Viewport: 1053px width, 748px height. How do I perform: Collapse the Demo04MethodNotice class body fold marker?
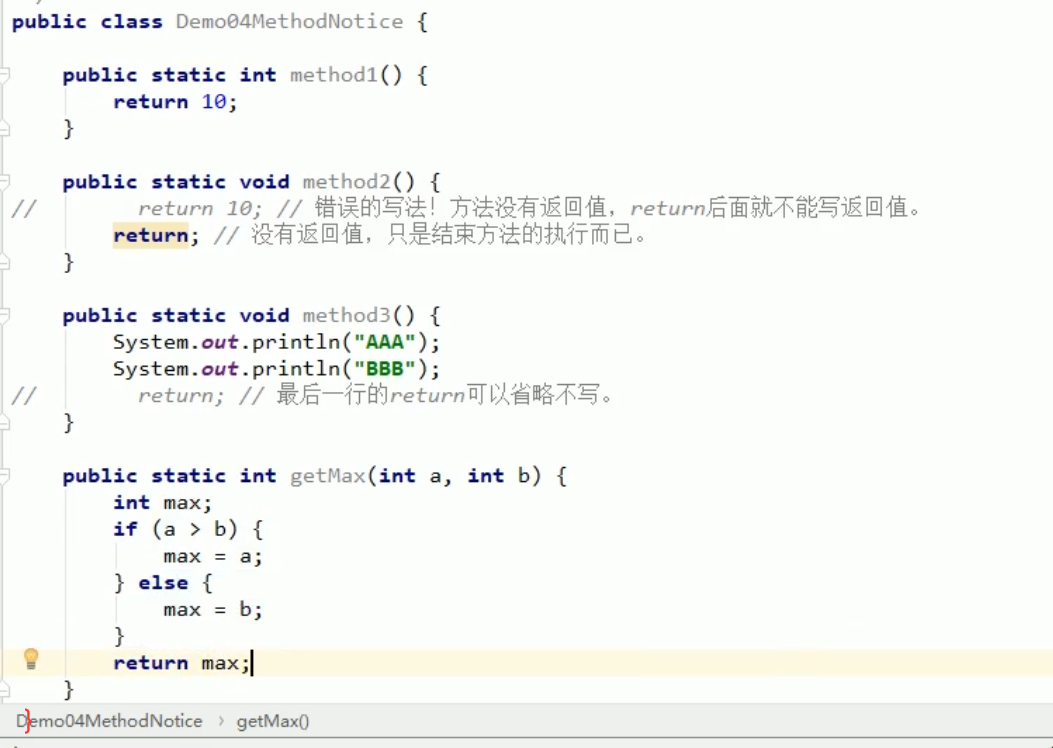pyautogui.click(x=4, y=21)
